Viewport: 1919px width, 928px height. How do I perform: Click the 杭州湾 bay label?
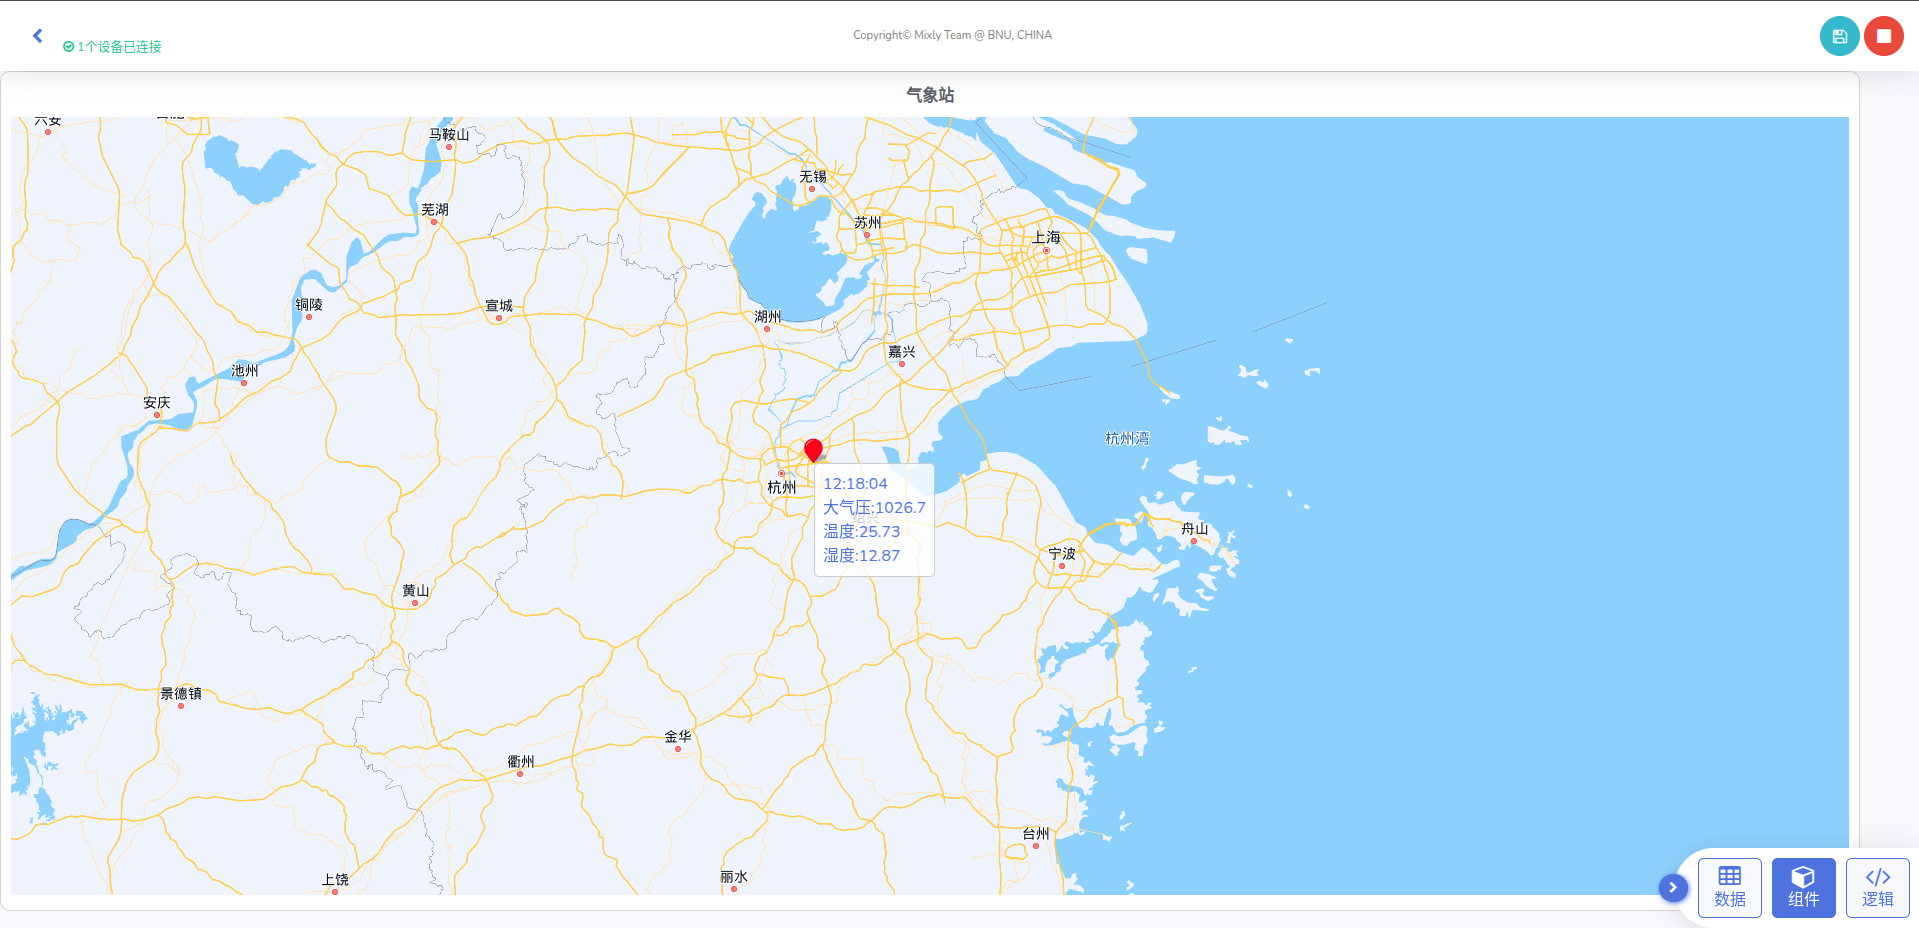pyautogui.click(x=1127, y=438)
